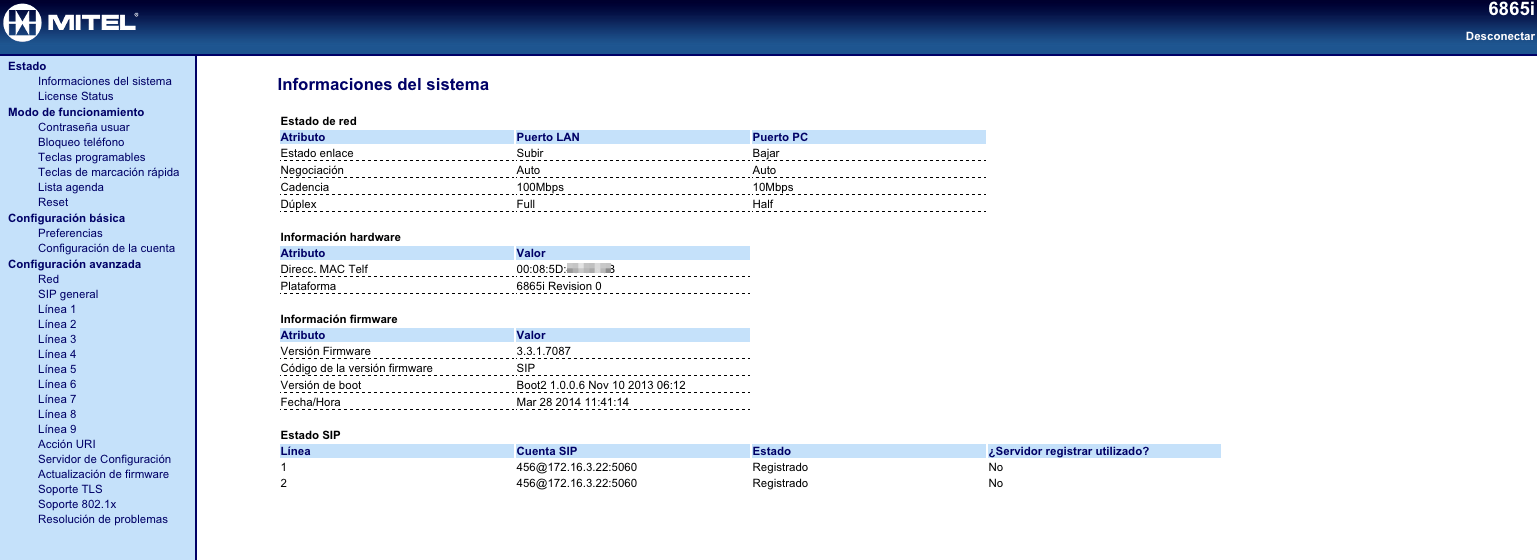Open Resolución de problemas page
The image size is (1537, 560).
[102, 519]
